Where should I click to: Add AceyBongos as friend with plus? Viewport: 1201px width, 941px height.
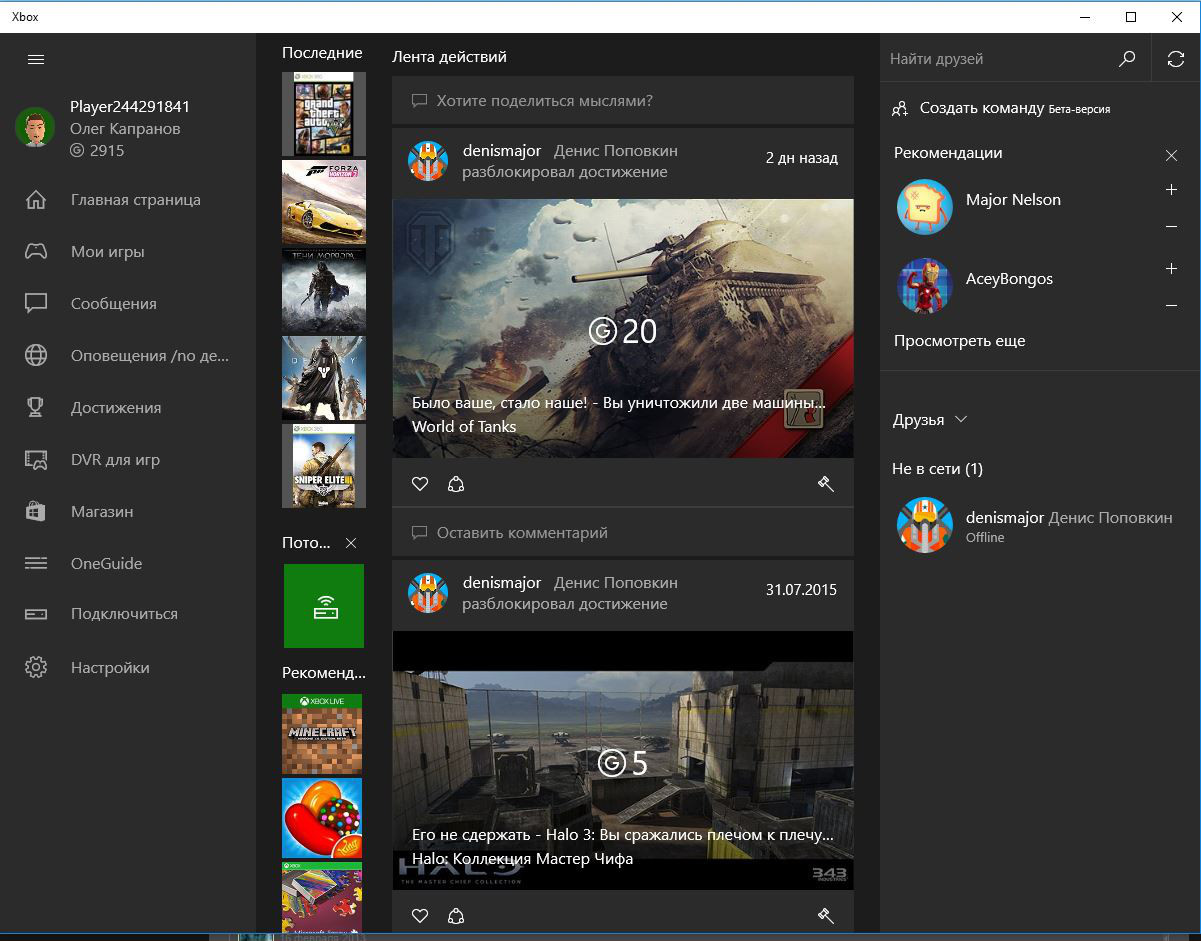coord(1171,269)
